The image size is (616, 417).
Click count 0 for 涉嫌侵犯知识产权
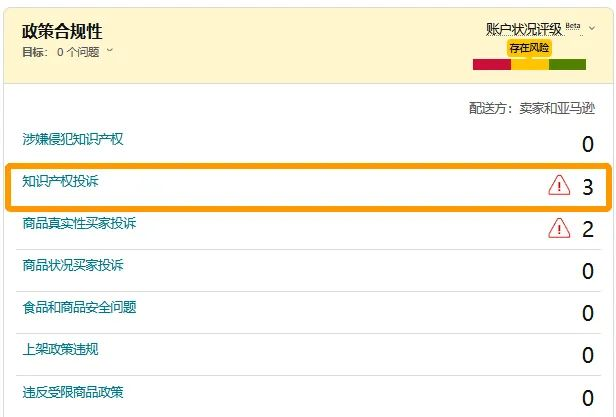click(588, 145)
